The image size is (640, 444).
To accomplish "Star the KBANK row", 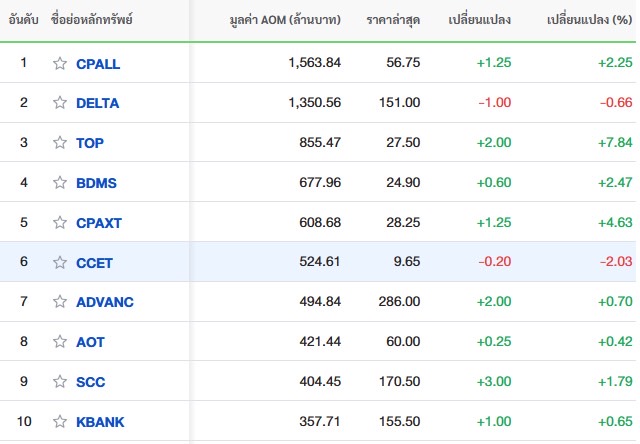I will [60, 422].
